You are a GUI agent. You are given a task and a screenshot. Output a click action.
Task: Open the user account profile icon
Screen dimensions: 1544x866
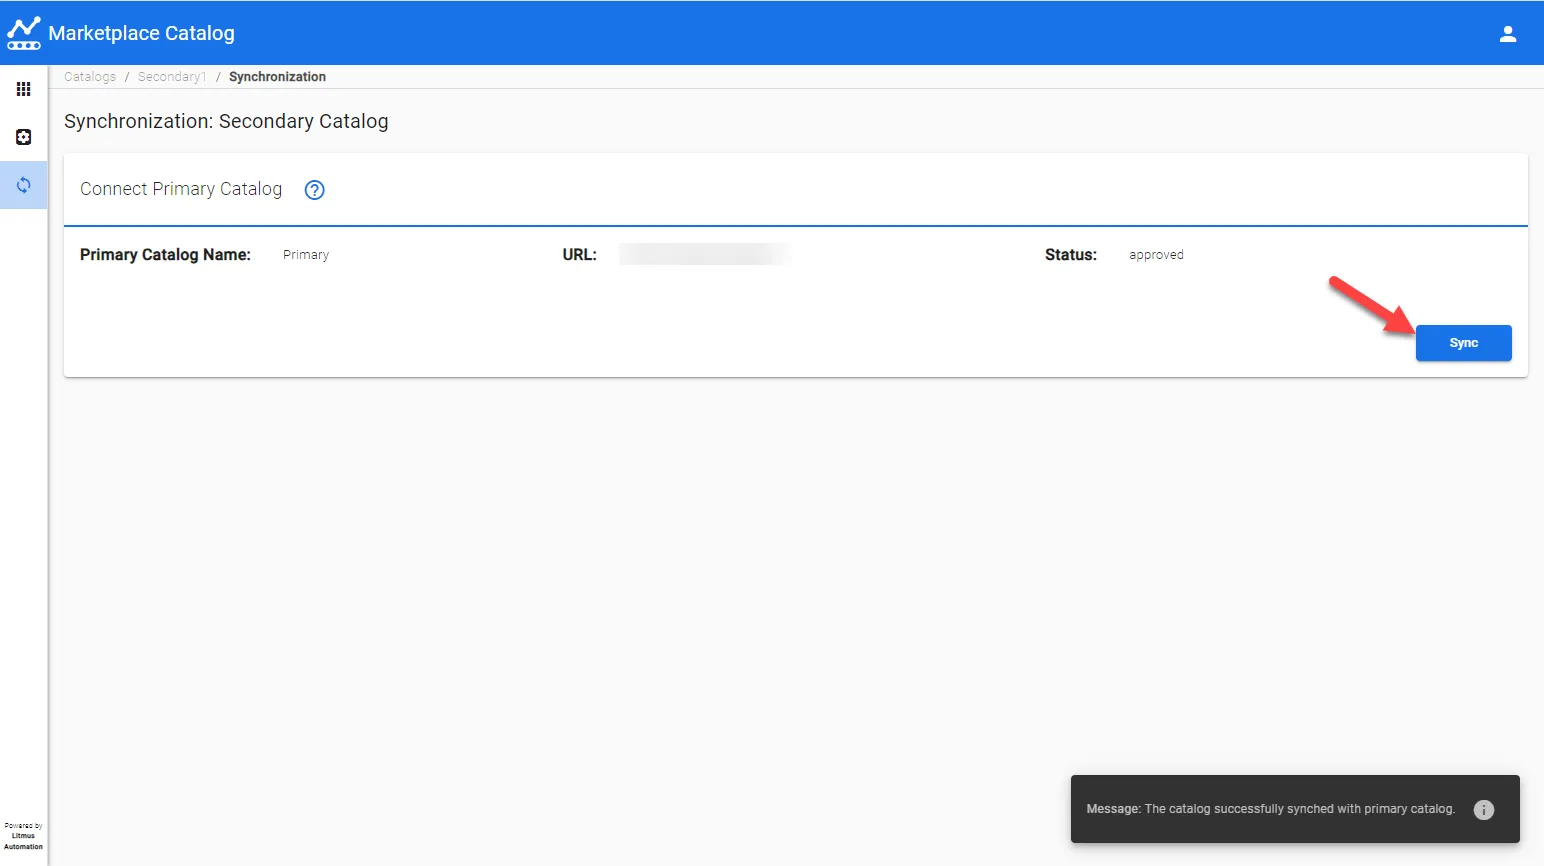[1508, 34]
